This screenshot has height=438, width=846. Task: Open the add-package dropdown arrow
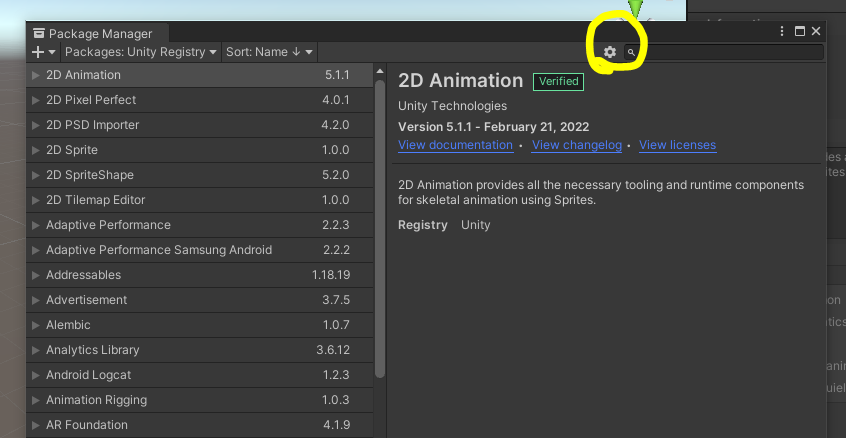(x=52, y=52)
